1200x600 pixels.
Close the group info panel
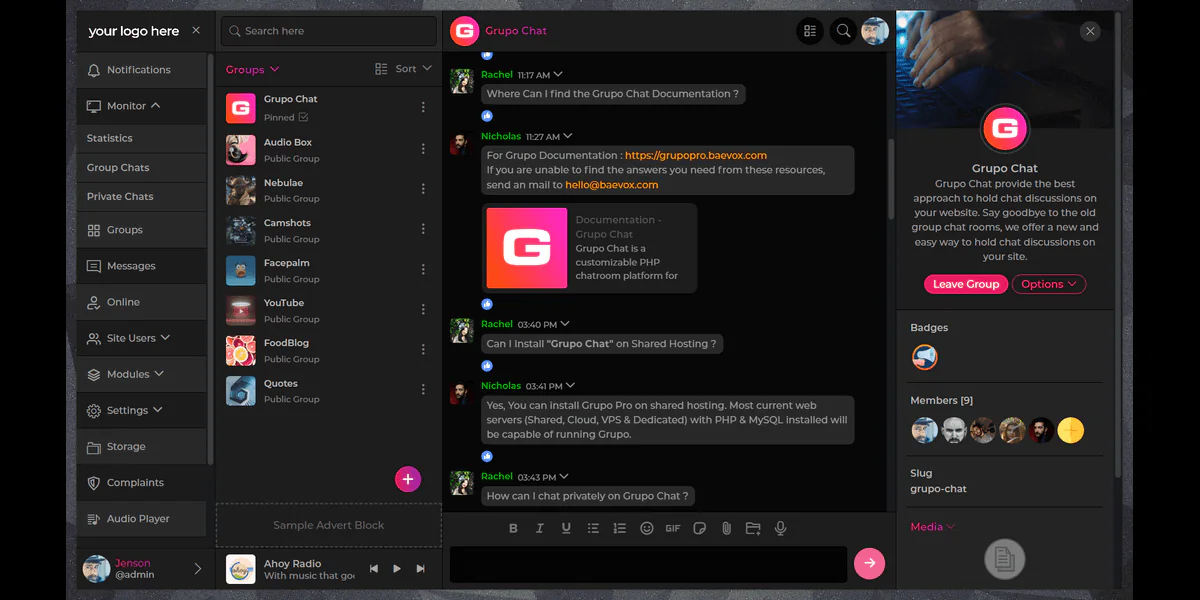[x=1090, y=31]
